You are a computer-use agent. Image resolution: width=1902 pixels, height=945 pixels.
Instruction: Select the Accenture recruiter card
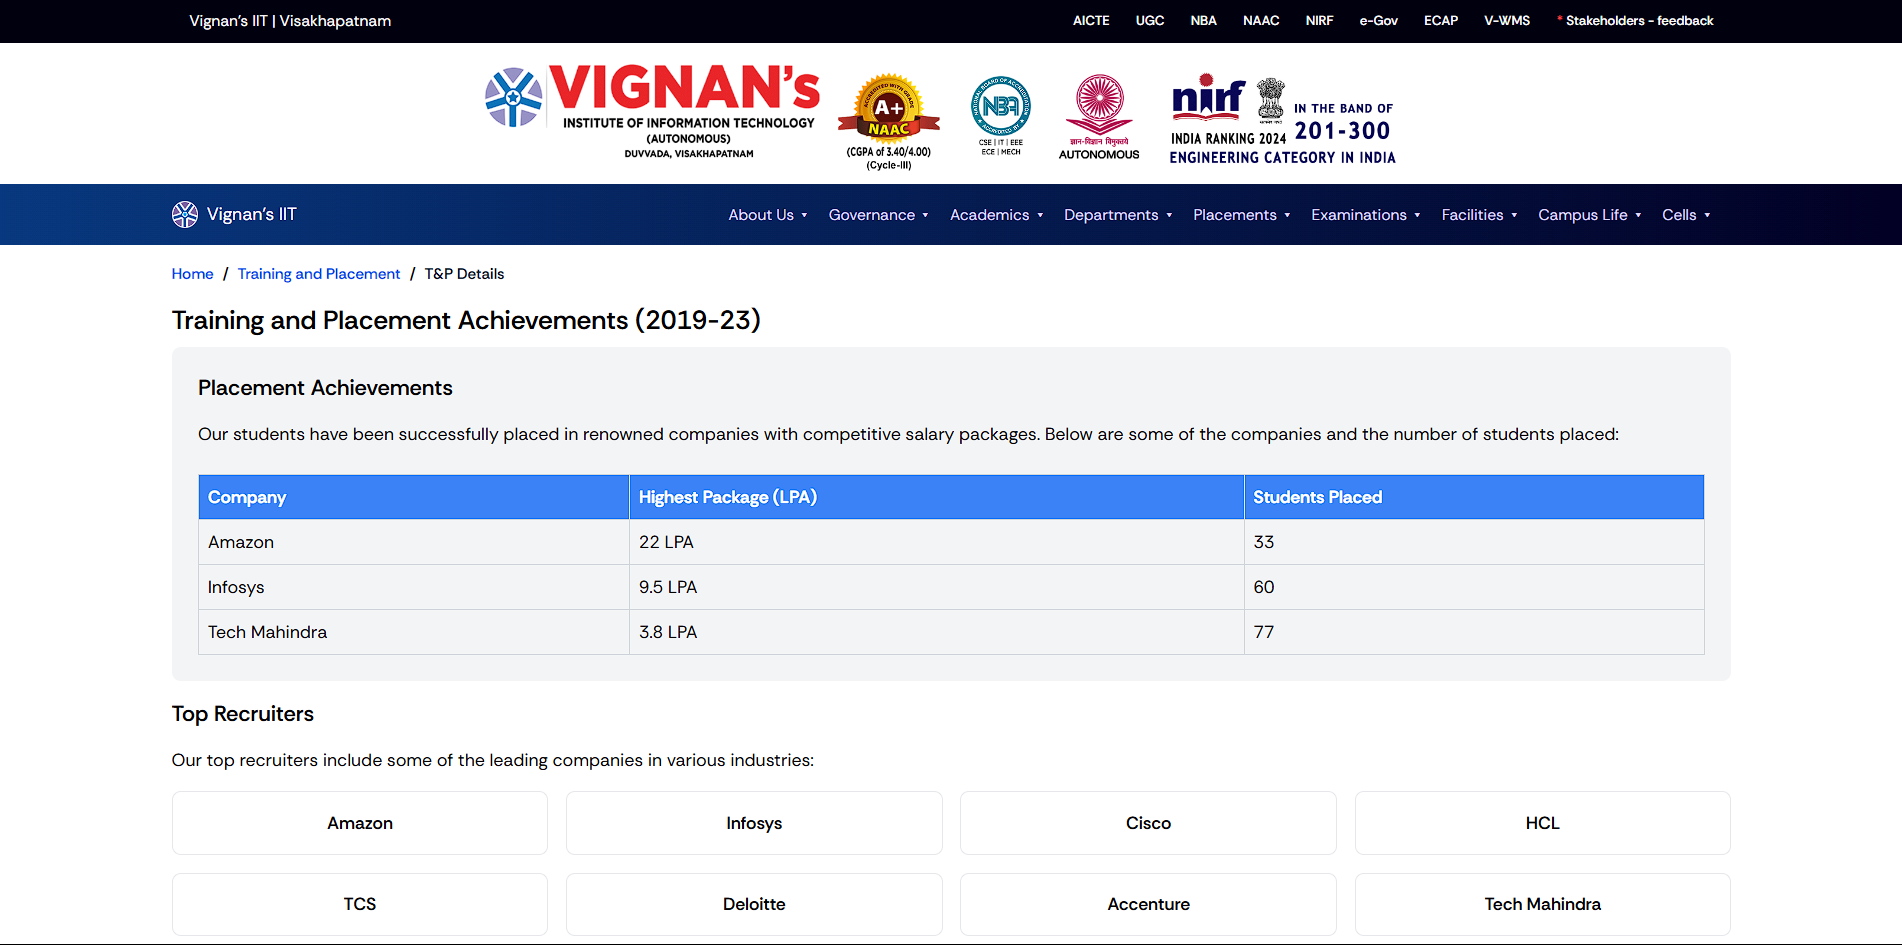click(x=1148, y=904)
